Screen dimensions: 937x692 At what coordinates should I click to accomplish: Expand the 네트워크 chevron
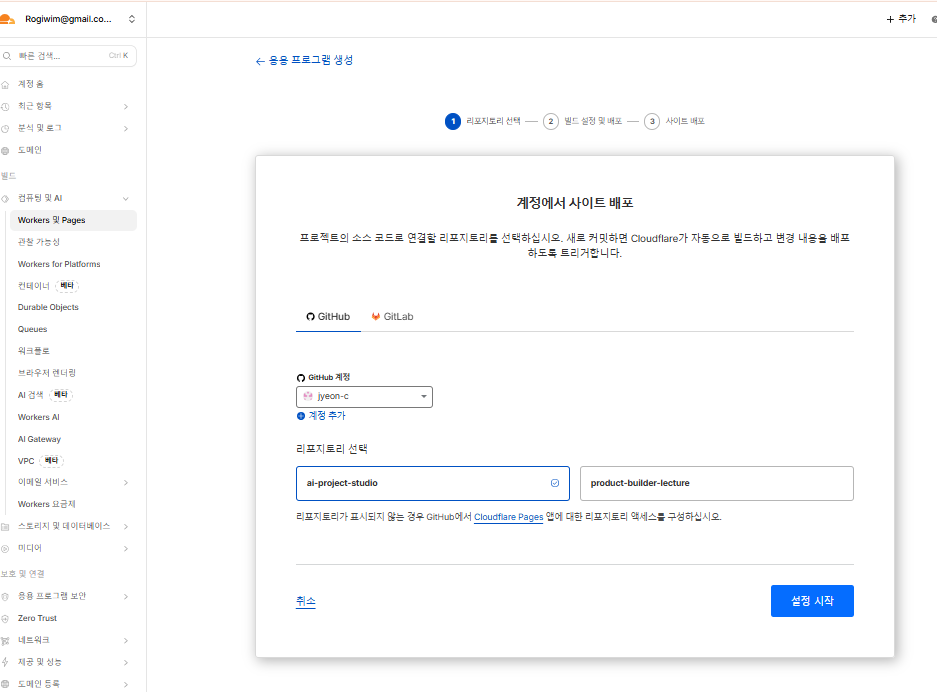coord(125,641)
